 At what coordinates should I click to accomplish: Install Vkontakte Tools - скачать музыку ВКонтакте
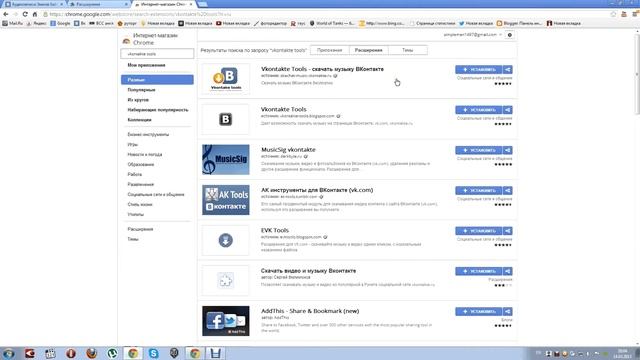(479, 70)
